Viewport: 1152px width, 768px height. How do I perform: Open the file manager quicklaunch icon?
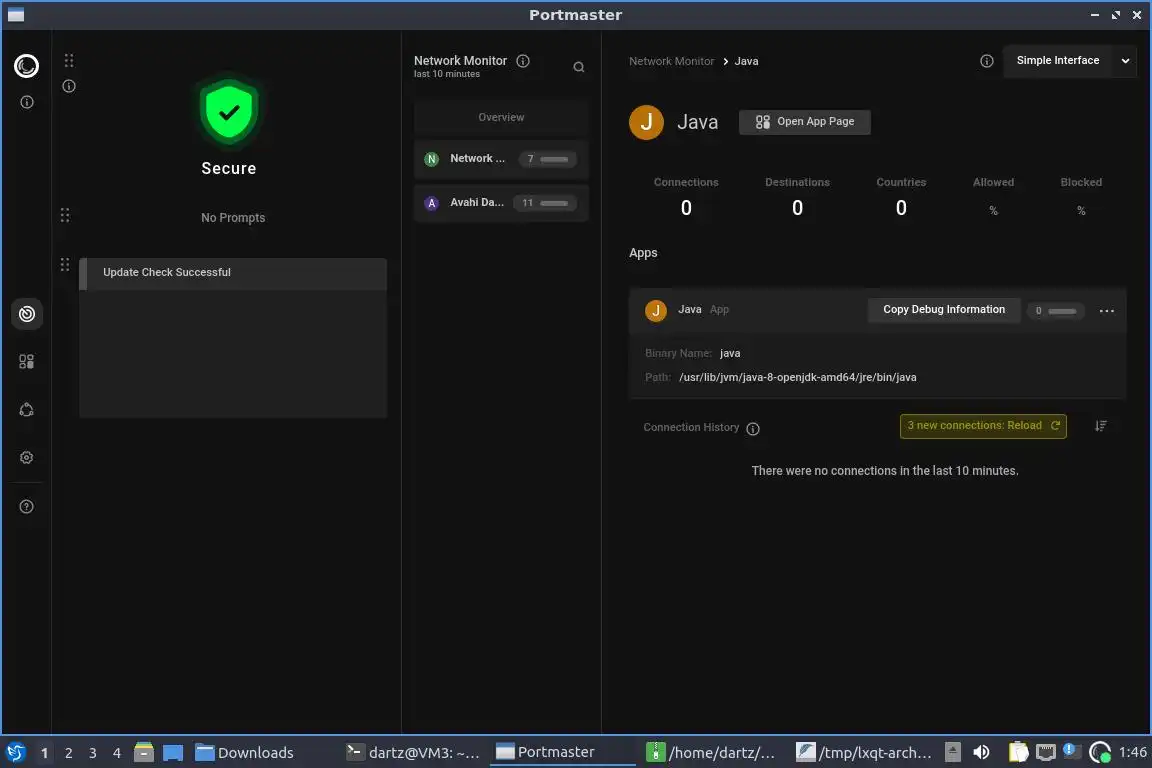(x=144, y=753)
